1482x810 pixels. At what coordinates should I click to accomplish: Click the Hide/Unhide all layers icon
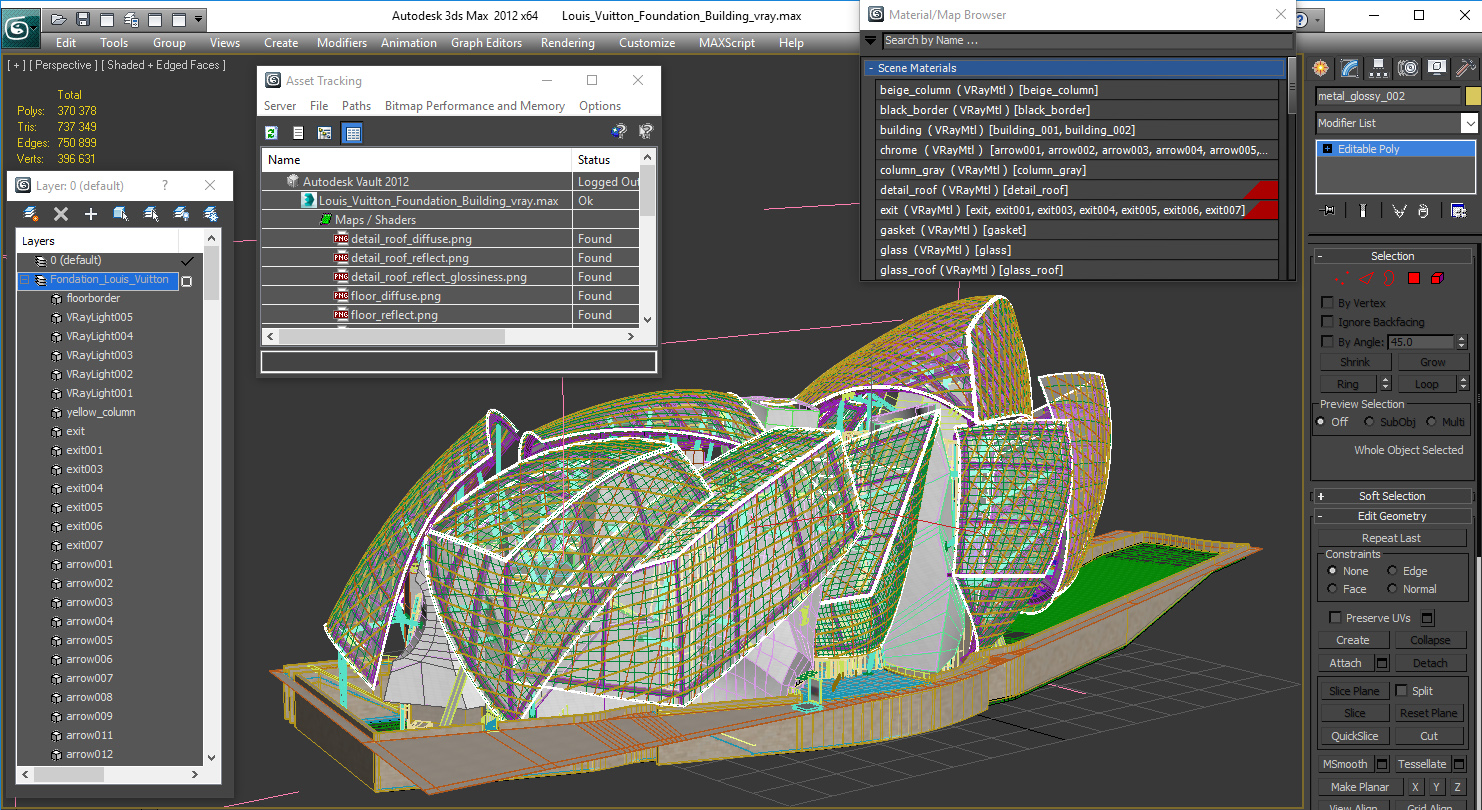click(181, 214)
